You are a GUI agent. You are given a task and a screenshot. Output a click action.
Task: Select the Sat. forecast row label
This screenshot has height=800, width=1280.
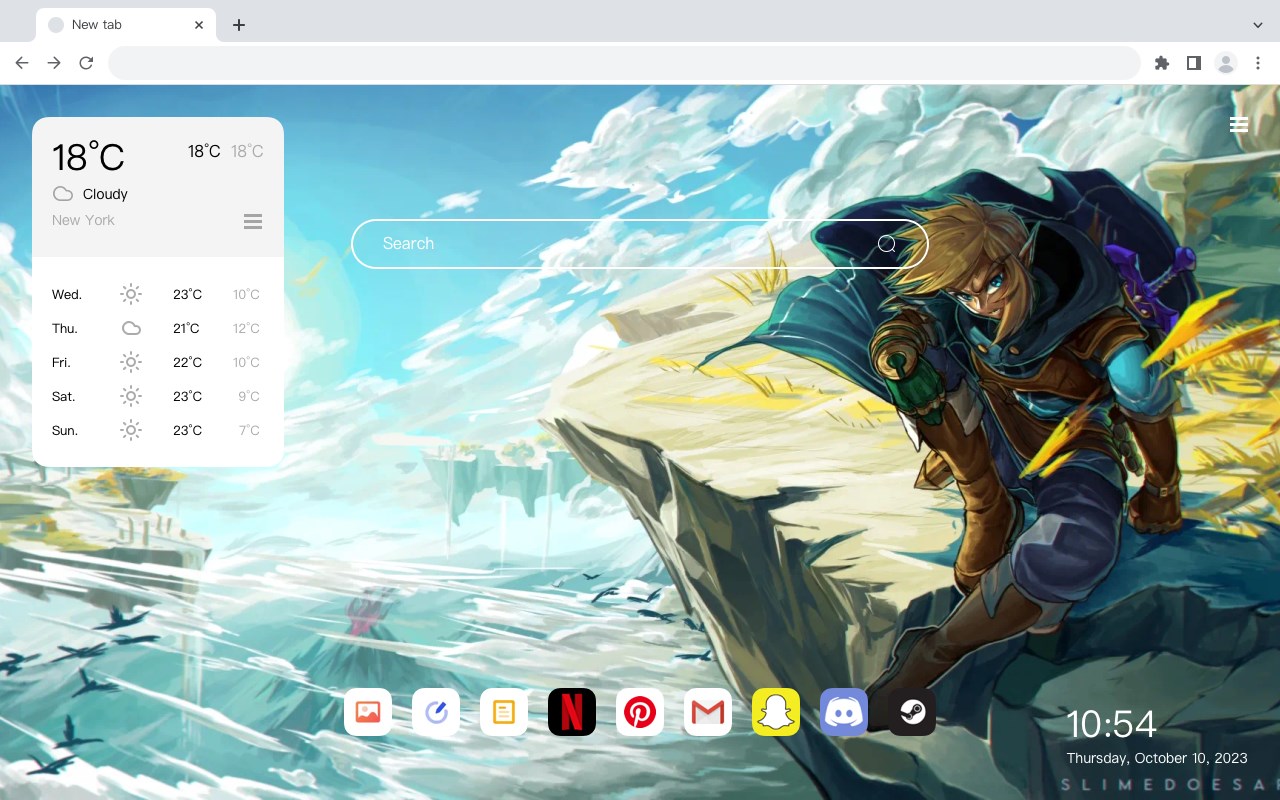tap(64, 396)
